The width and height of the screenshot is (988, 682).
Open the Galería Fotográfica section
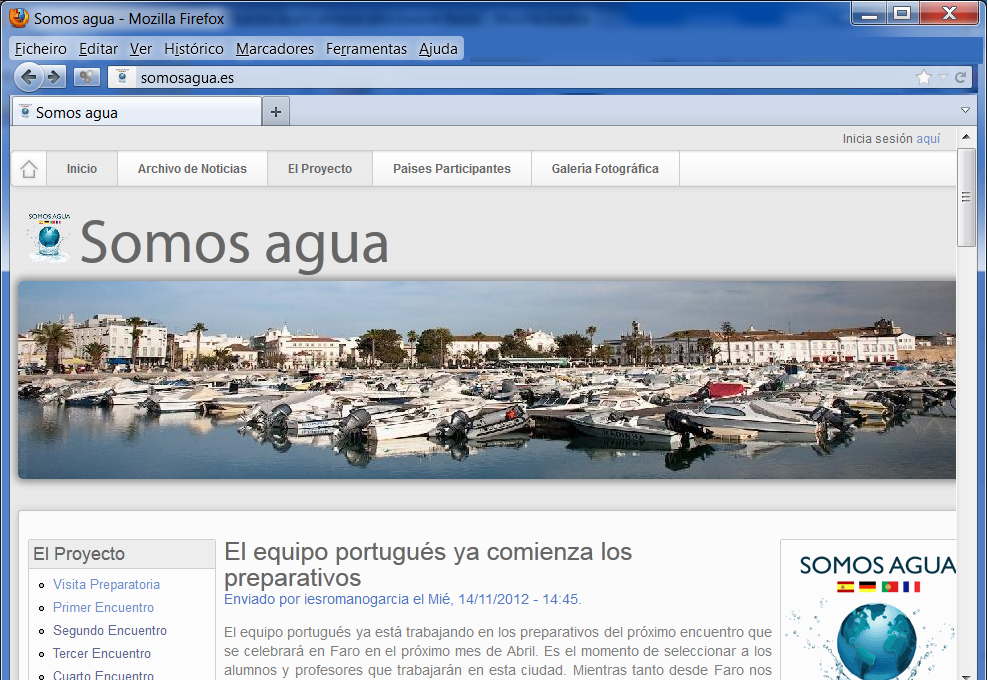pos(605,169)
